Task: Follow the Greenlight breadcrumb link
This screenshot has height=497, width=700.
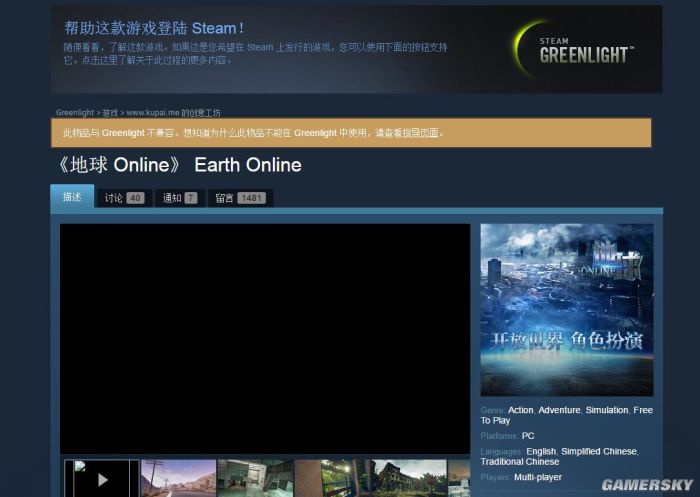Action: tap(75, 113)
